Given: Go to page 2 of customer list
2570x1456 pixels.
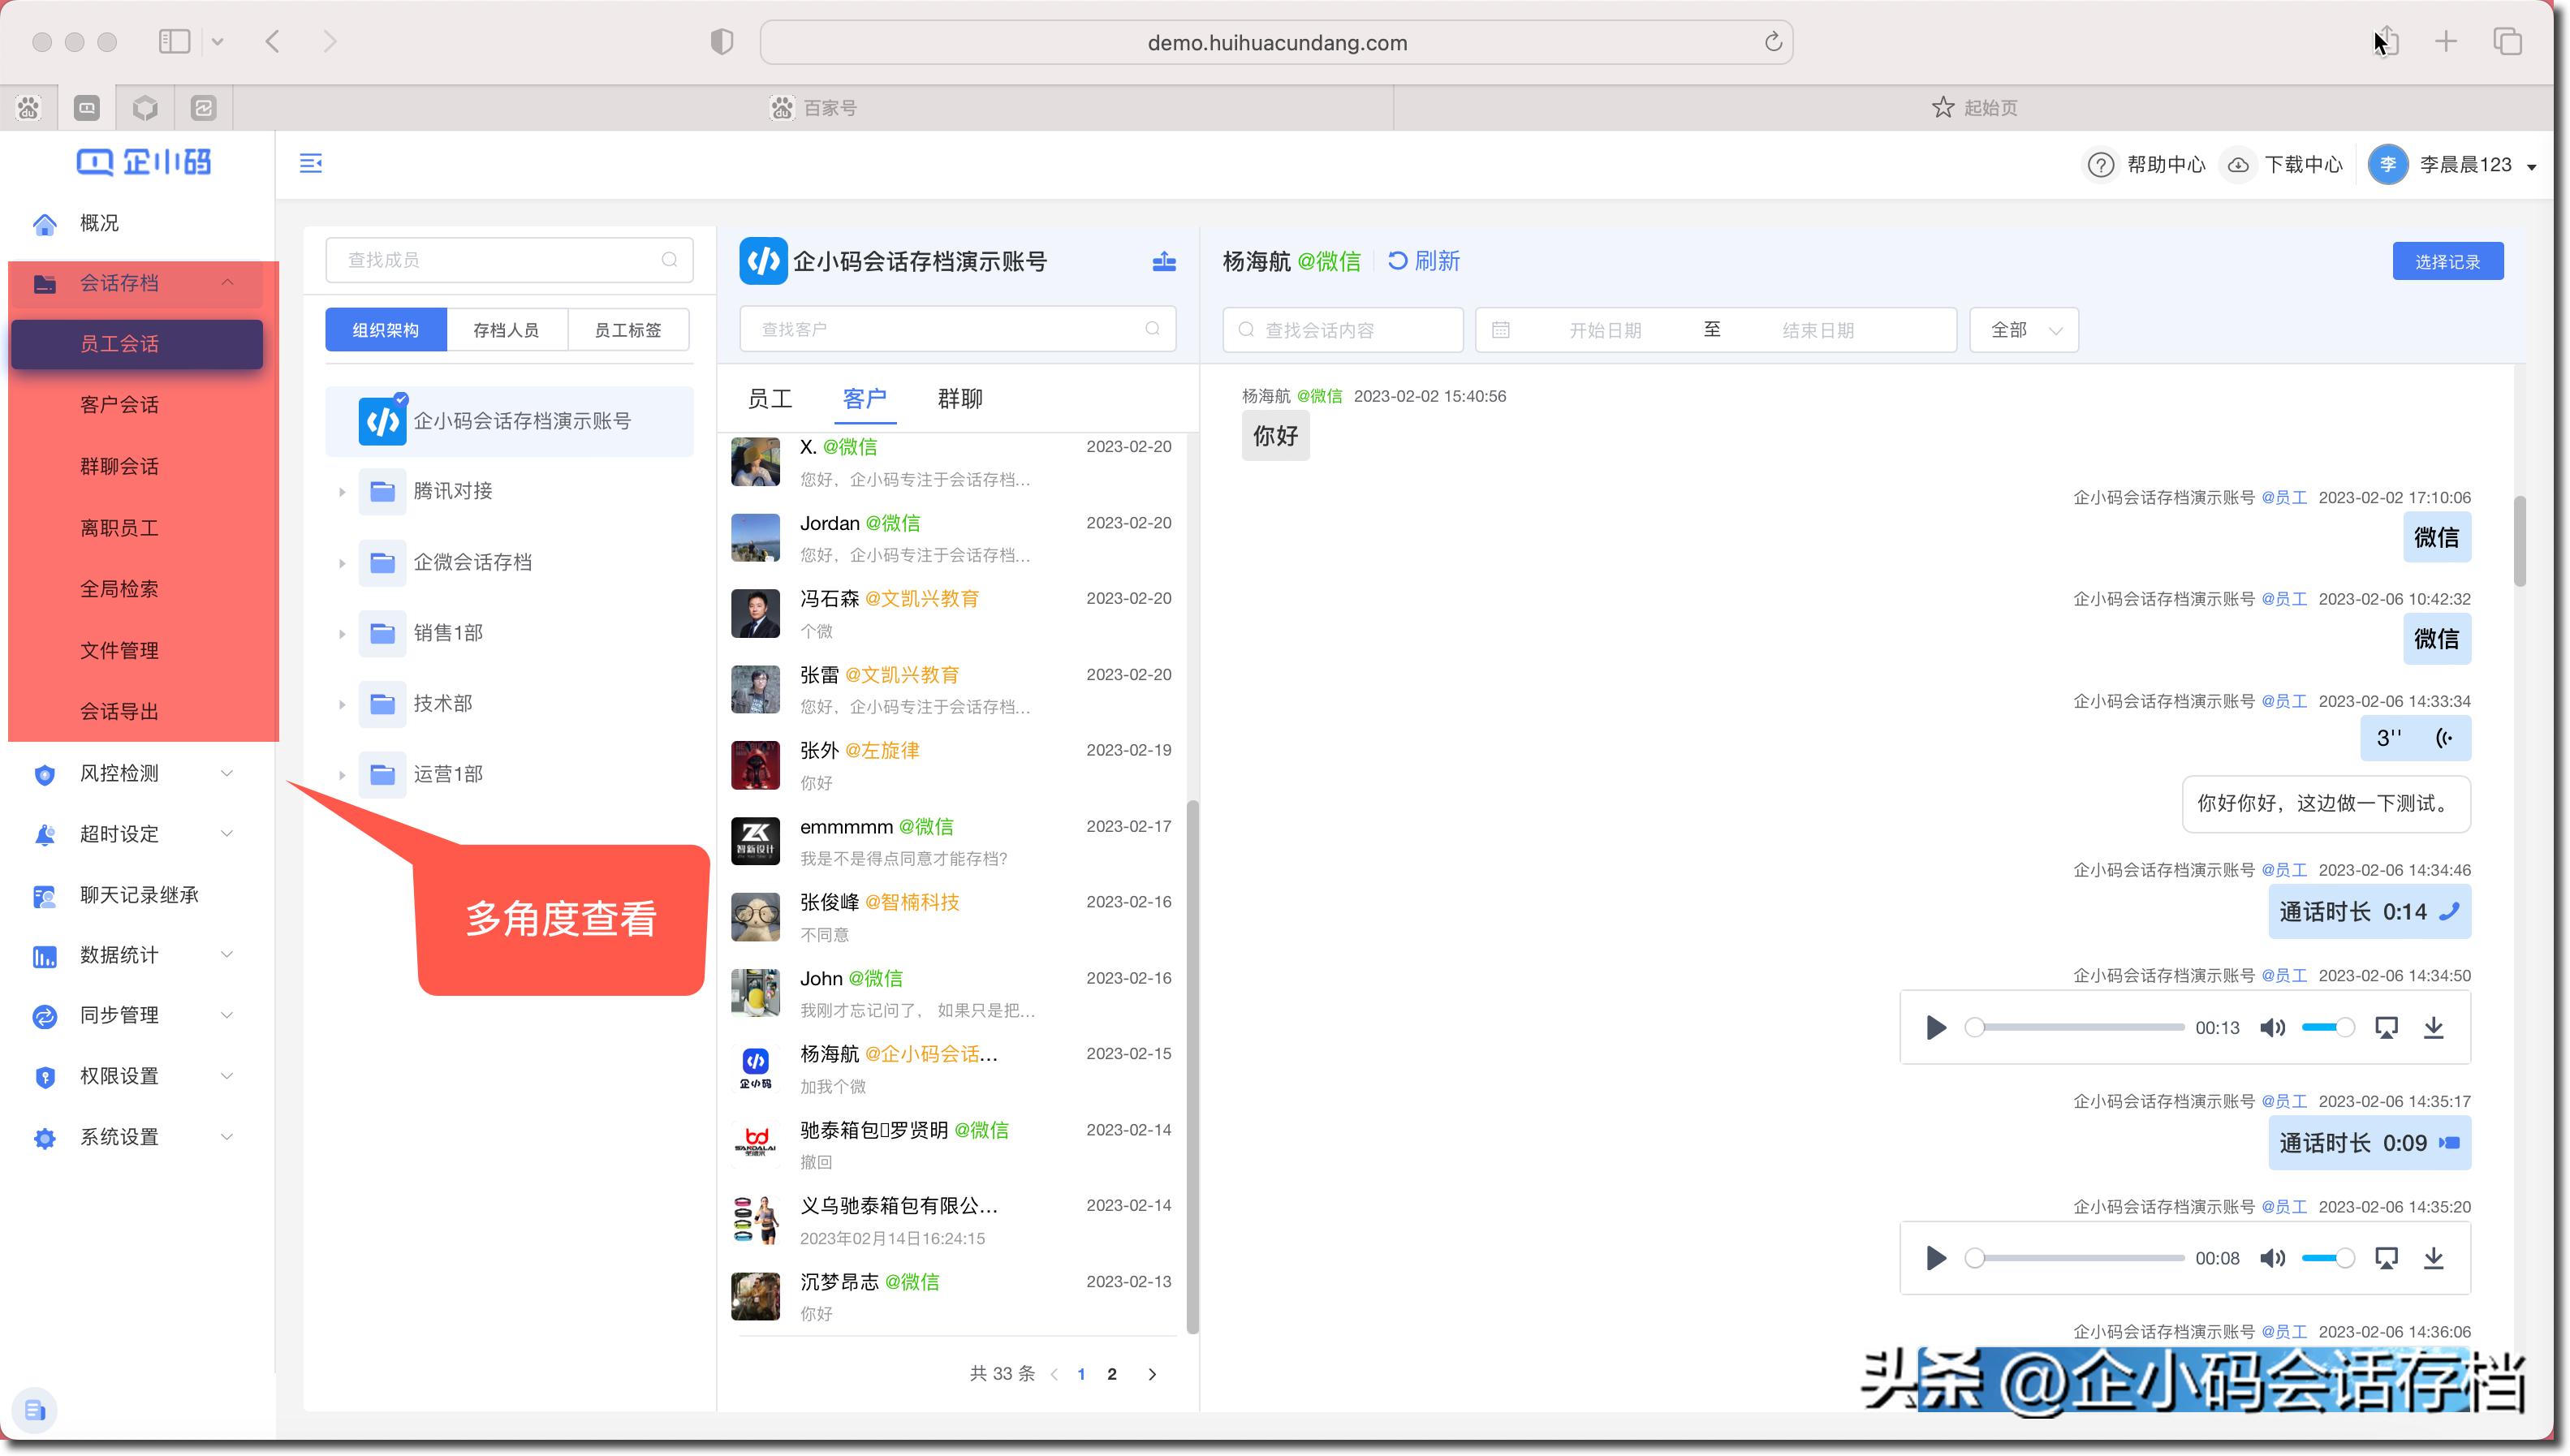Looking at the screenshot, I should (1112, 1374).
